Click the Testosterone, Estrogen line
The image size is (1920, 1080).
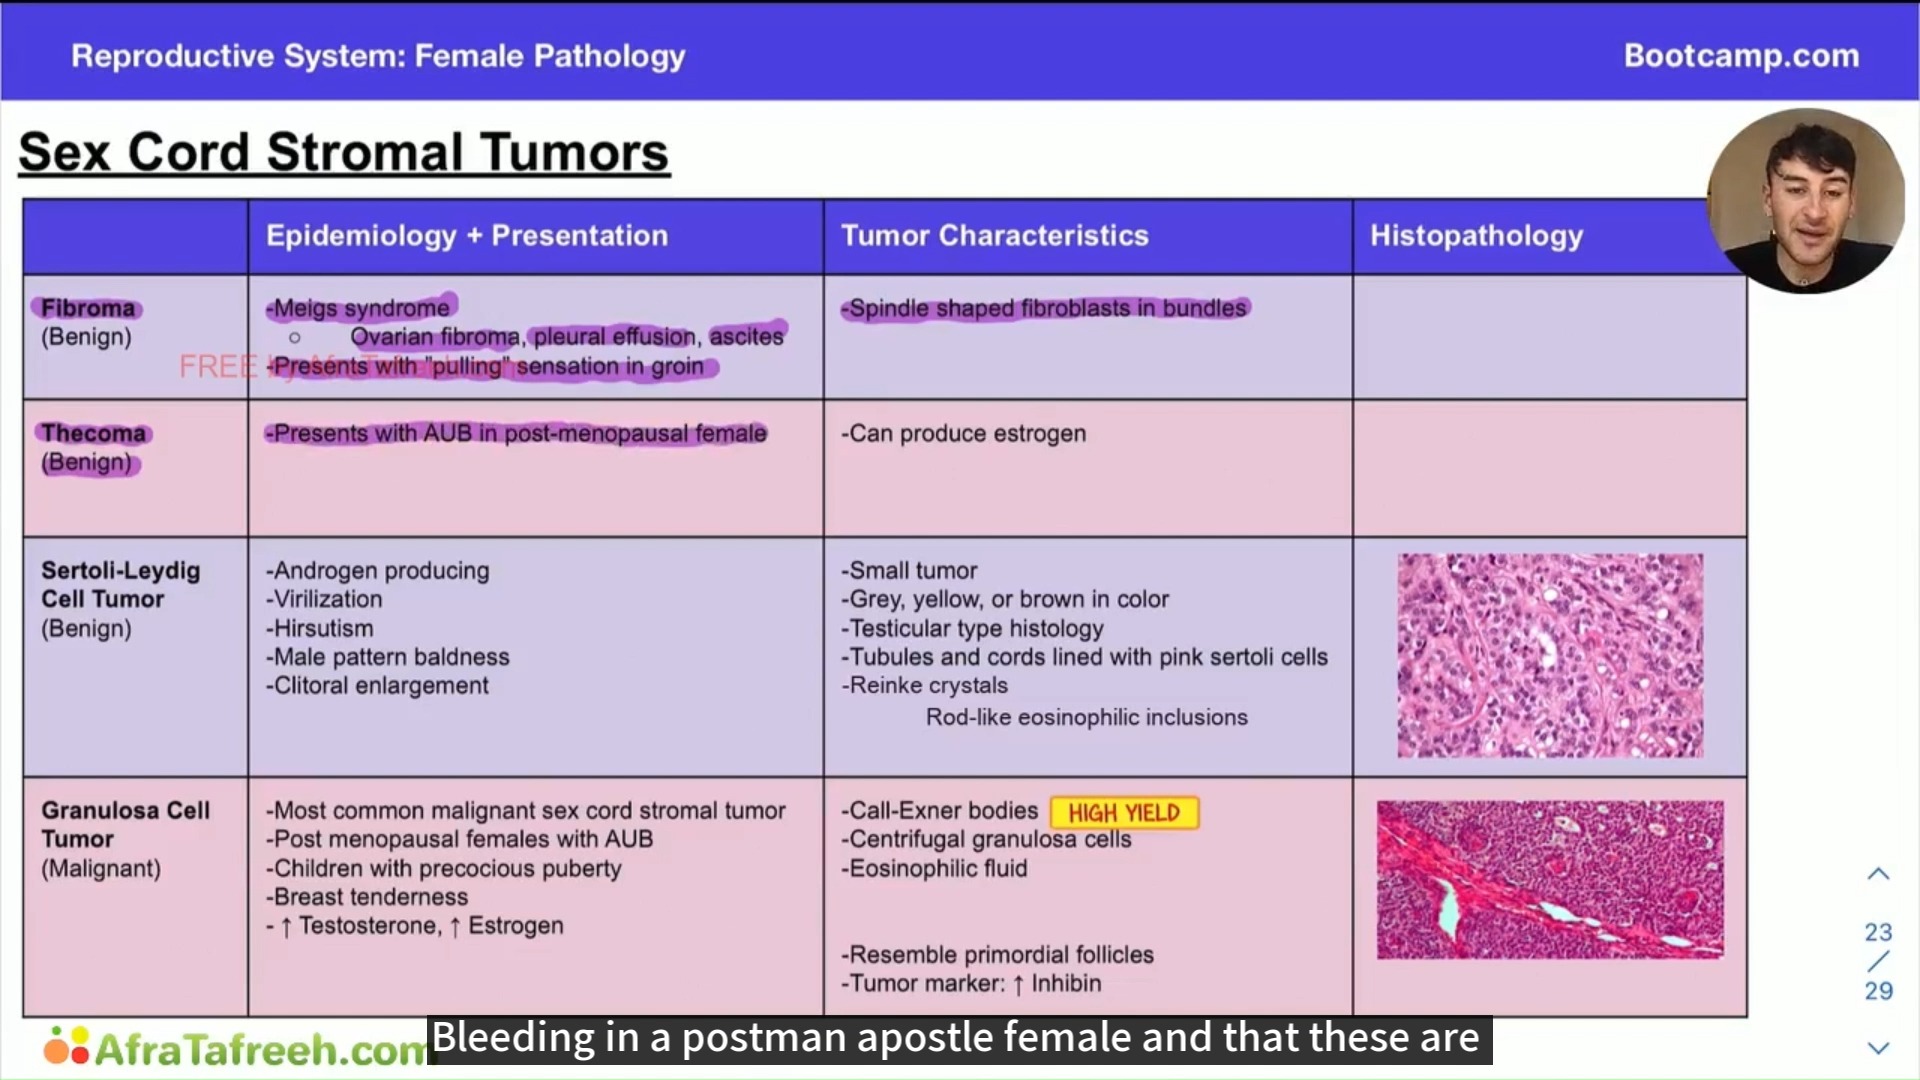[x=415, y=926]
